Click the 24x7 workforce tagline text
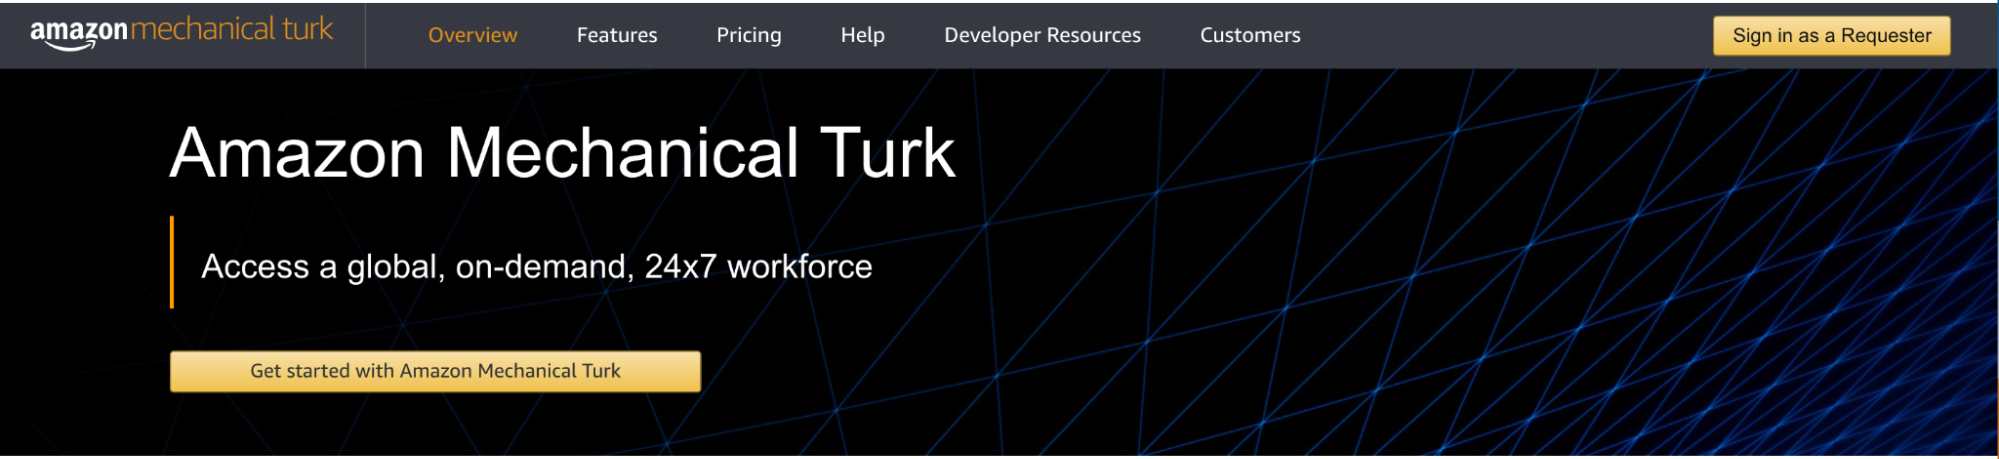This screenshot has width=1999, height=459. click(537, 267)
